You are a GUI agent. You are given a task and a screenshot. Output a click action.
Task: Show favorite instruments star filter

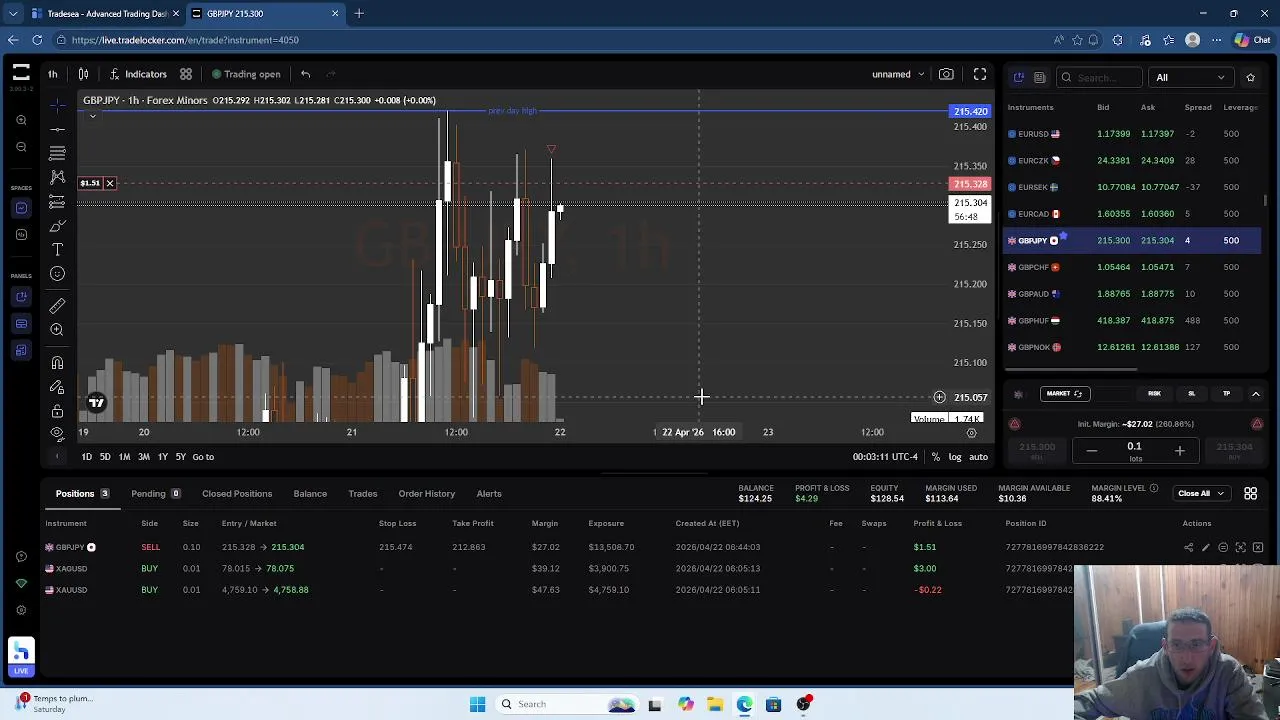click(x=1250, y=77)
